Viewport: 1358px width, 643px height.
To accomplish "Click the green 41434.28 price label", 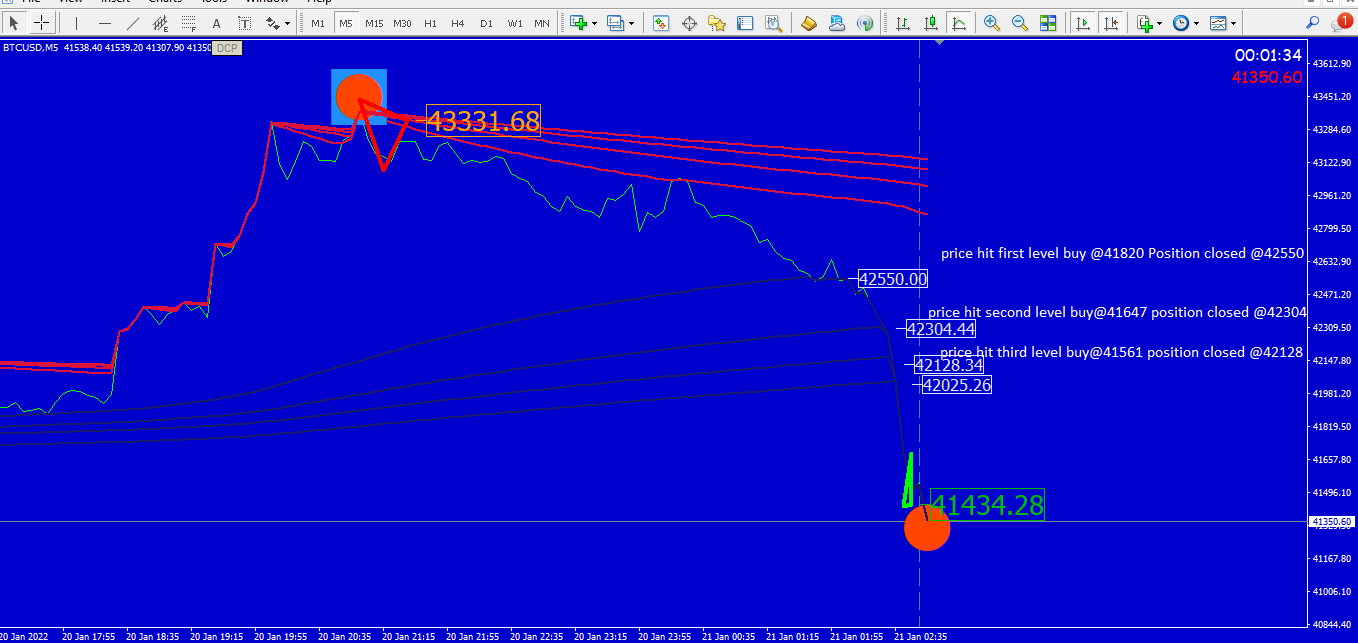I will click(987, 505).
